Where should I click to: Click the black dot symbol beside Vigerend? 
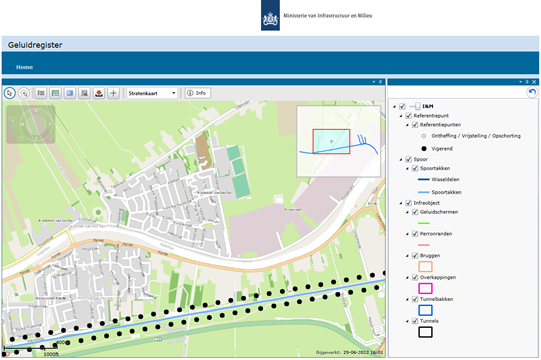[x=424, y=149]
